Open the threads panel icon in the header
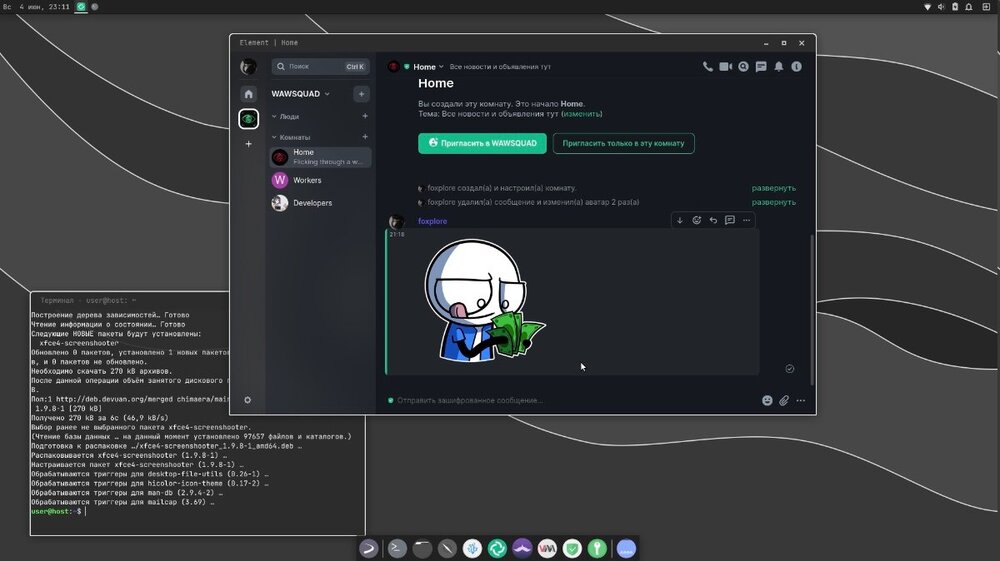The image size is (1000, 561). pos(761,66)
